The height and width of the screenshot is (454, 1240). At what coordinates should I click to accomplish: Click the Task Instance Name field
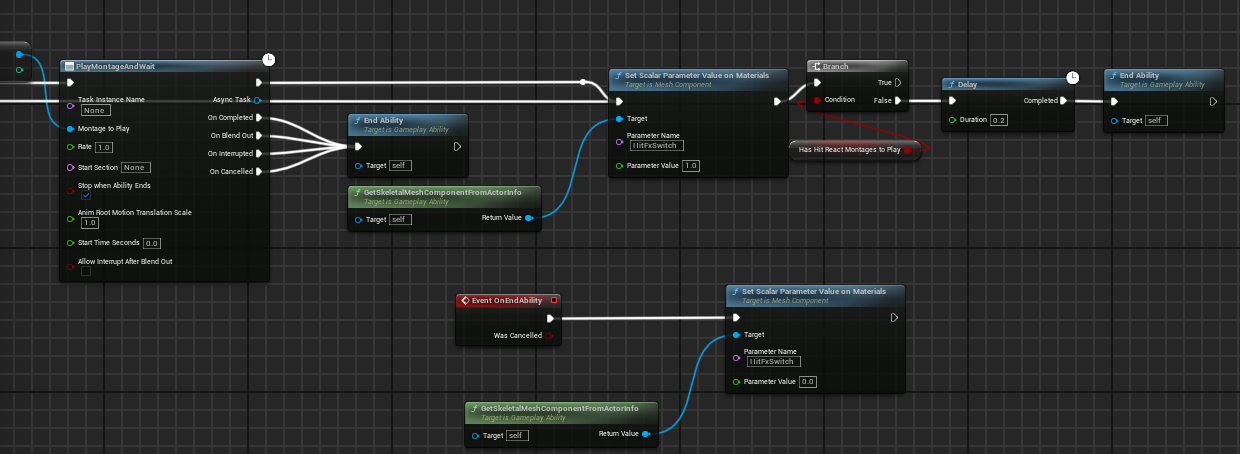[x=96, y=110]
